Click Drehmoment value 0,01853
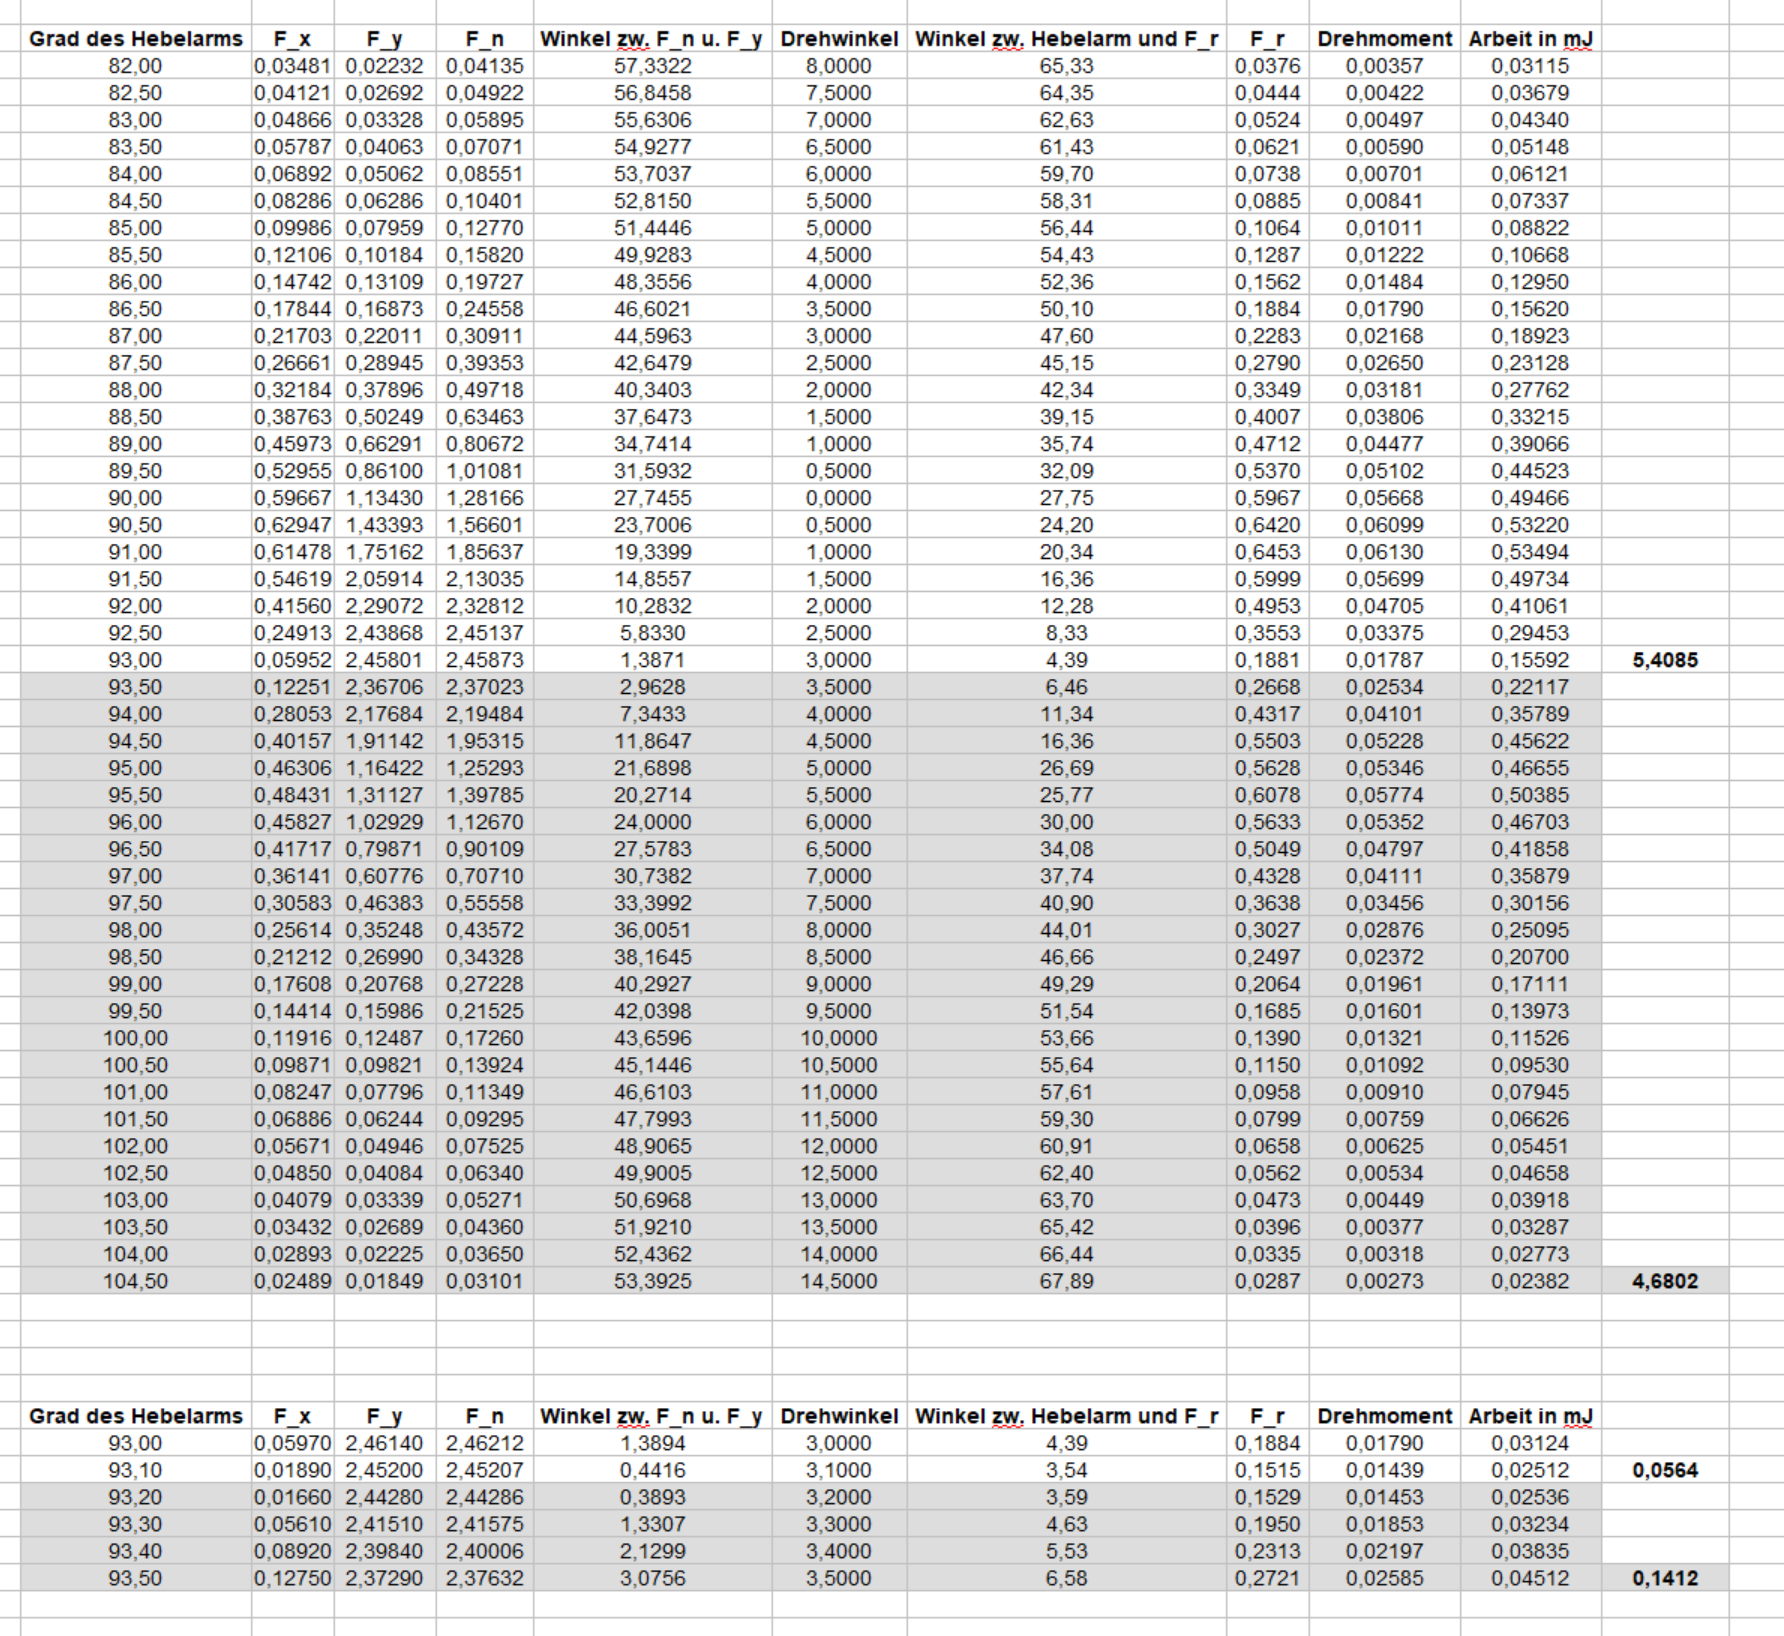The height and width of the screenshot is (1636, 1784). (x=1384, y=1524)
